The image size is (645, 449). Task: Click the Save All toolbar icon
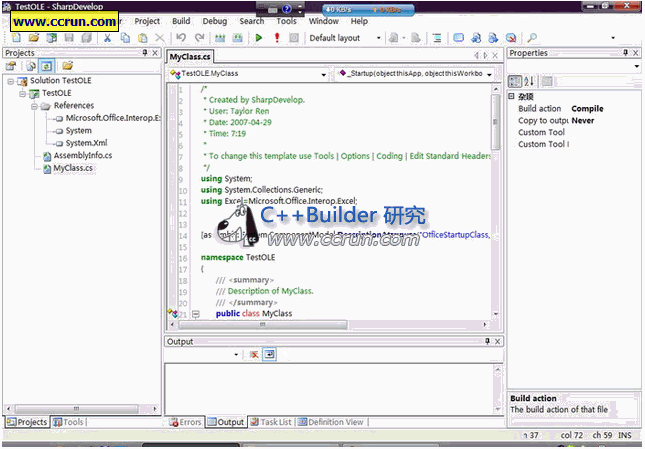pyautogui.click(x=86, y=38)
